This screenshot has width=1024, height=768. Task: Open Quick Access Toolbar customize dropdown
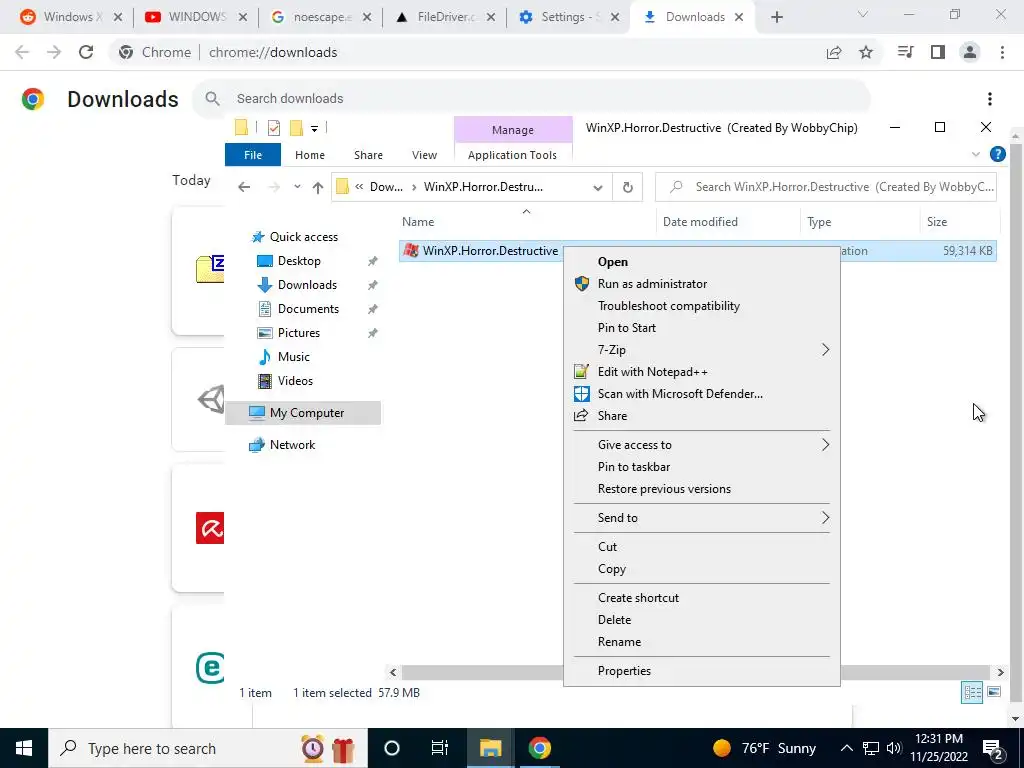[x=314, y=129]
